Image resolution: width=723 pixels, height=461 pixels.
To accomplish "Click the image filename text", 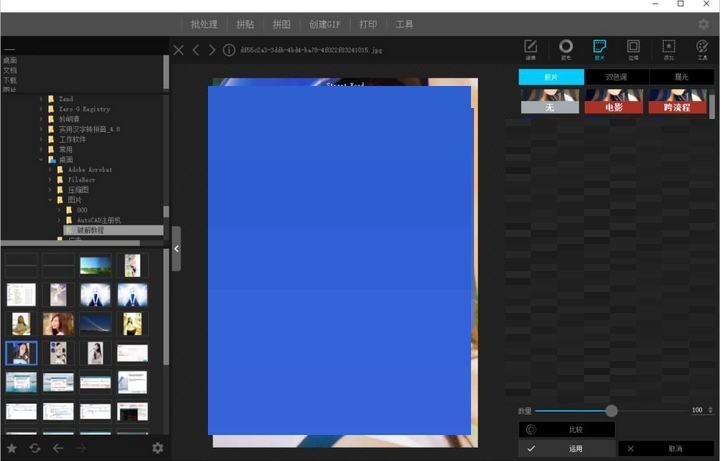I will coord(311,50).
